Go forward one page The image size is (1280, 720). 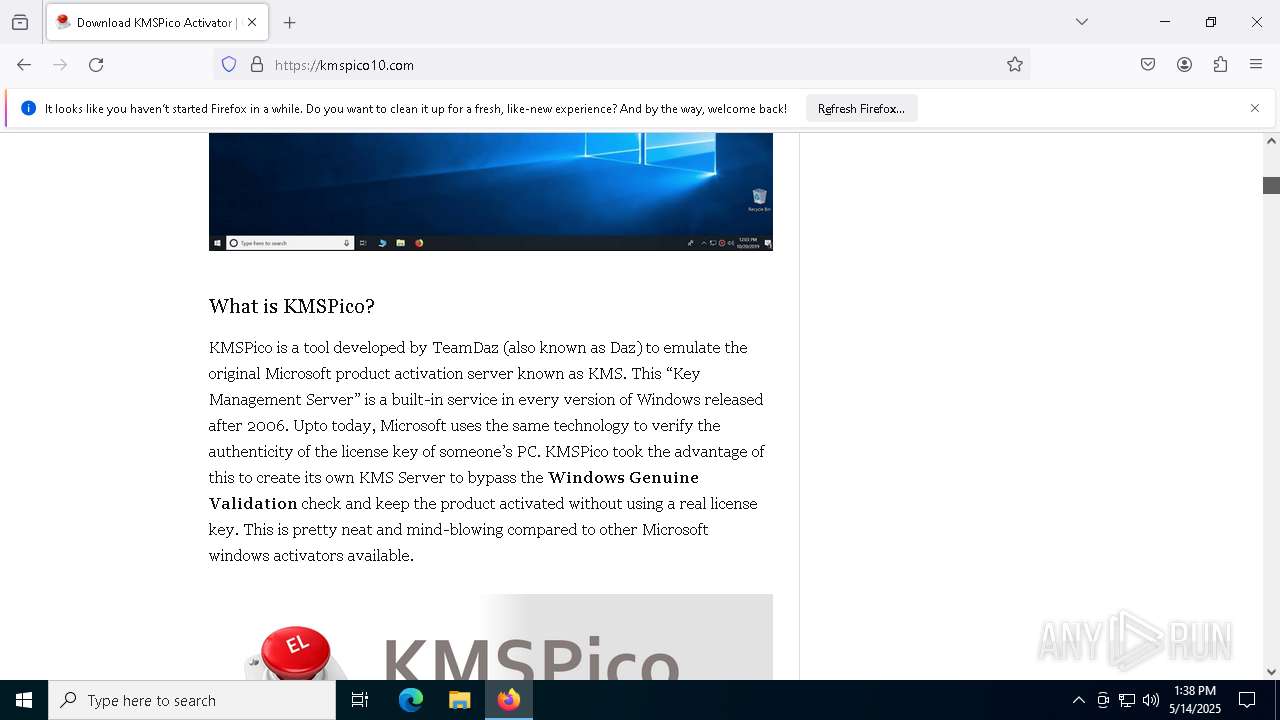tap(60, 64)
